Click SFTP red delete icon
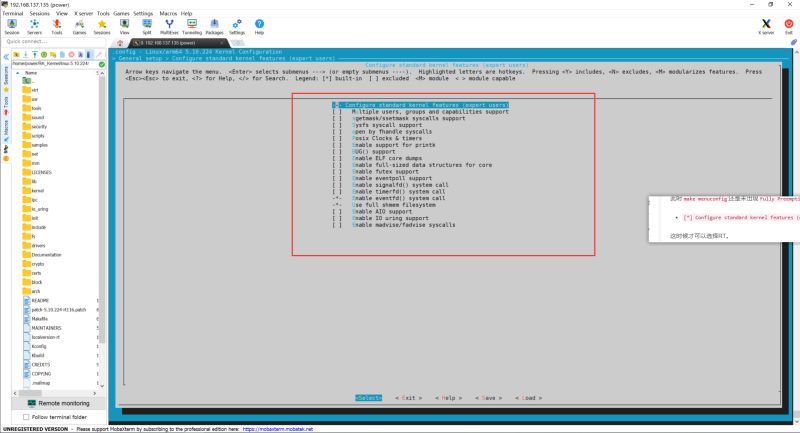800x433 pixels. tap(71, 55)
